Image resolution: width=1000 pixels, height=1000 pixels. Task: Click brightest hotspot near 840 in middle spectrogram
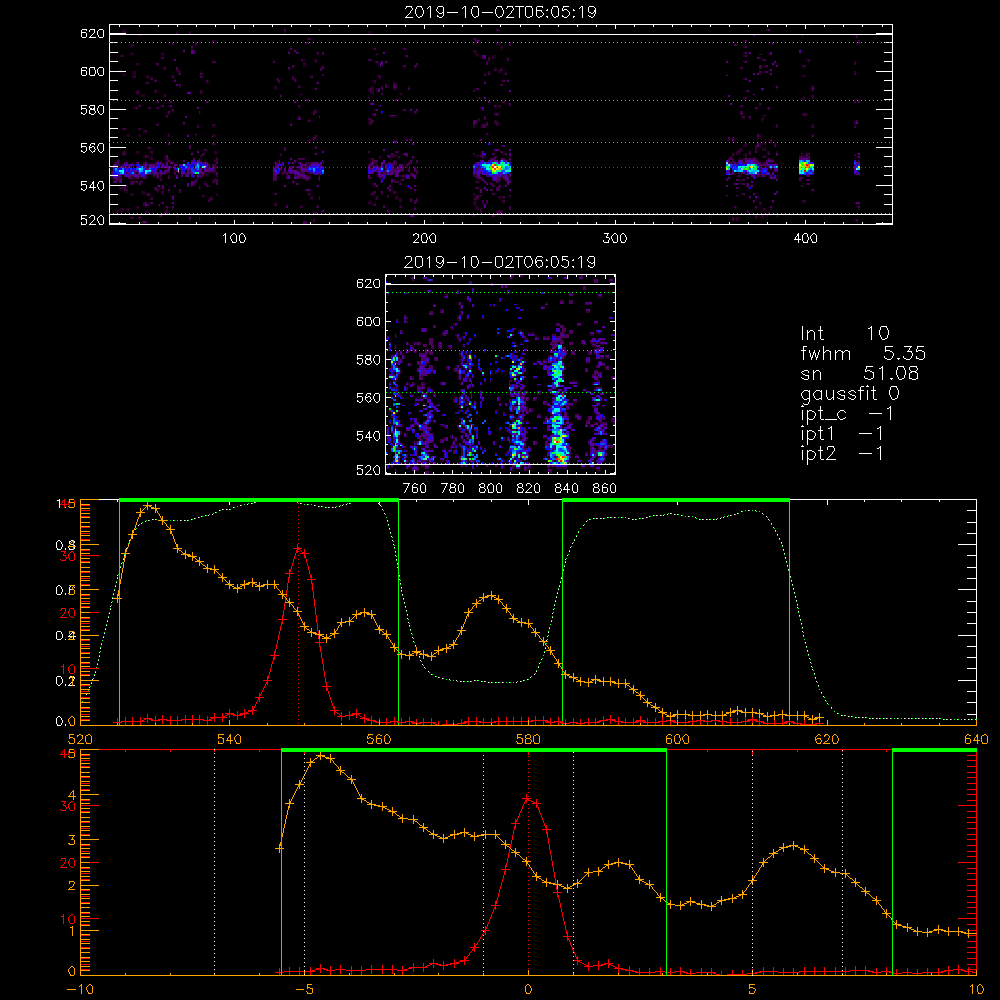coord(561,458)
